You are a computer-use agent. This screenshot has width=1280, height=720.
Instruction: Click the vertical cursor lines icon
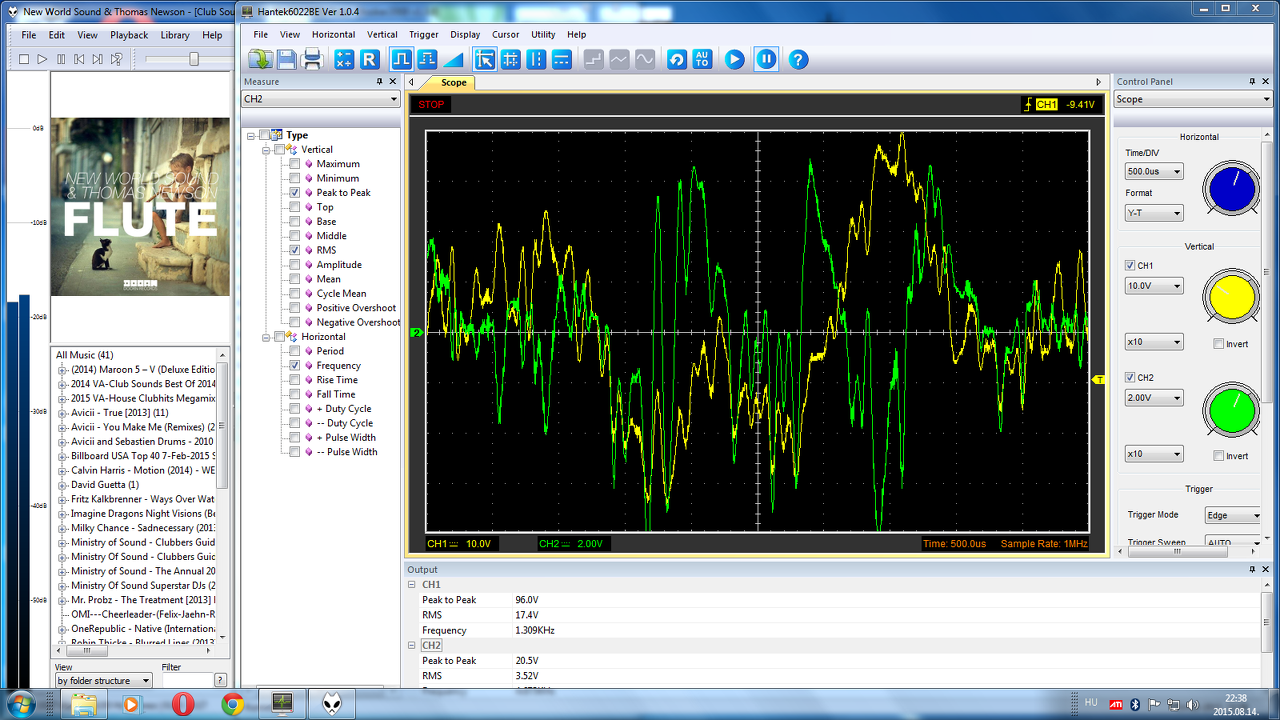point(536,59)
